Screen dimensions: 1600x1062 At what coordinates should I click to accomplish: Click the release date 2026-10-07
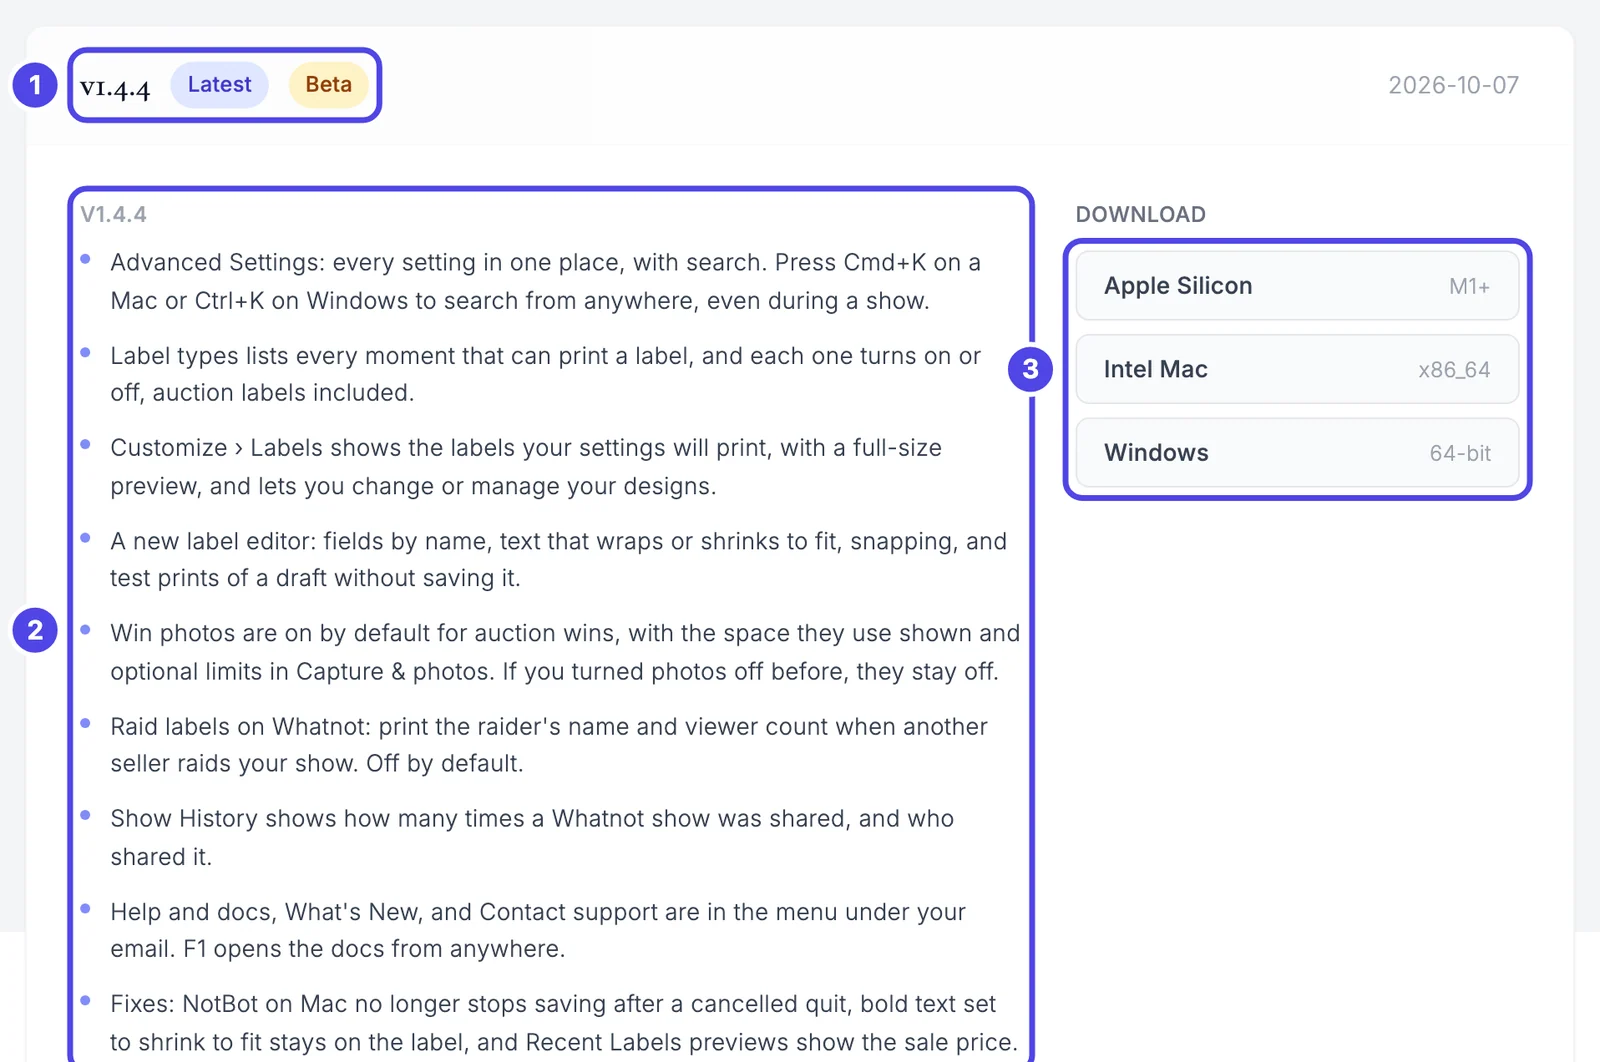point(1453,85)
